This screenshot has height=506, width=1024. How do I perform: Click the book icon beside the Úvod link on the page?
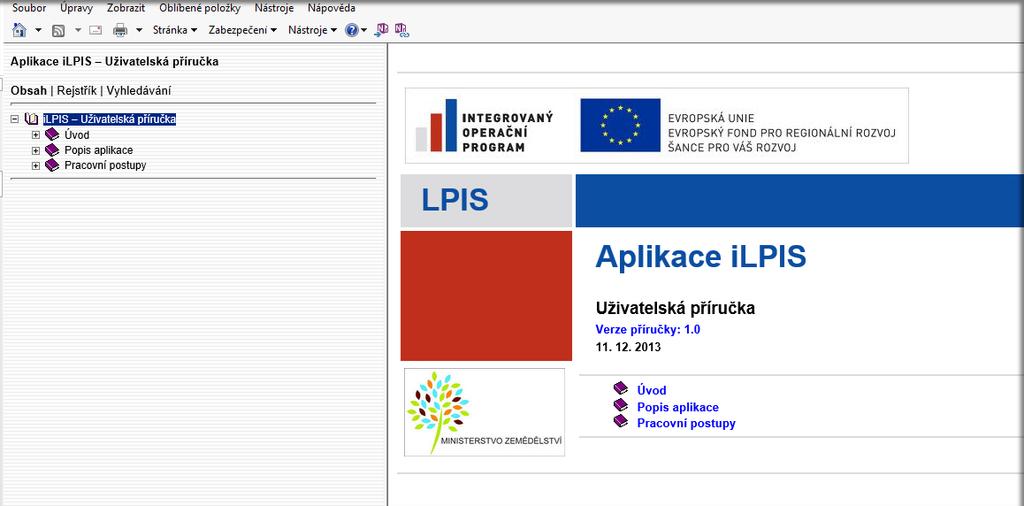pyautogui.click(x=620, y=388)
